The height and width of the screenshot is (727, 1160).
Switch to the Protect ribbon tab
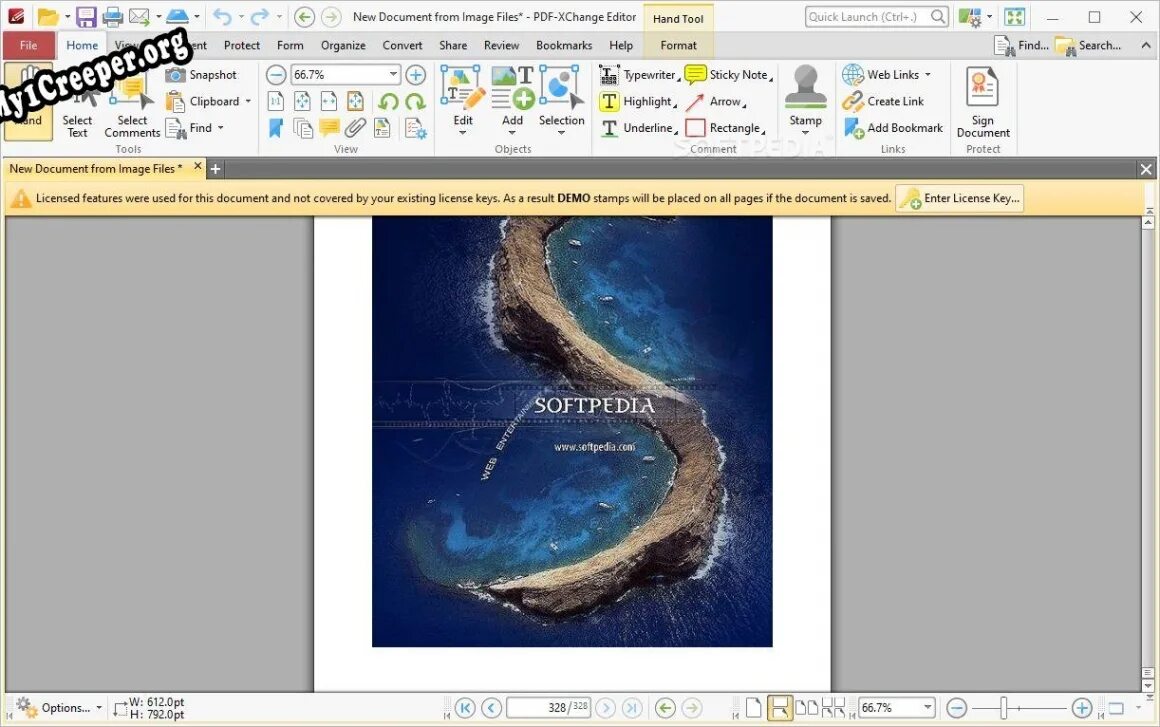click(242, 45)
